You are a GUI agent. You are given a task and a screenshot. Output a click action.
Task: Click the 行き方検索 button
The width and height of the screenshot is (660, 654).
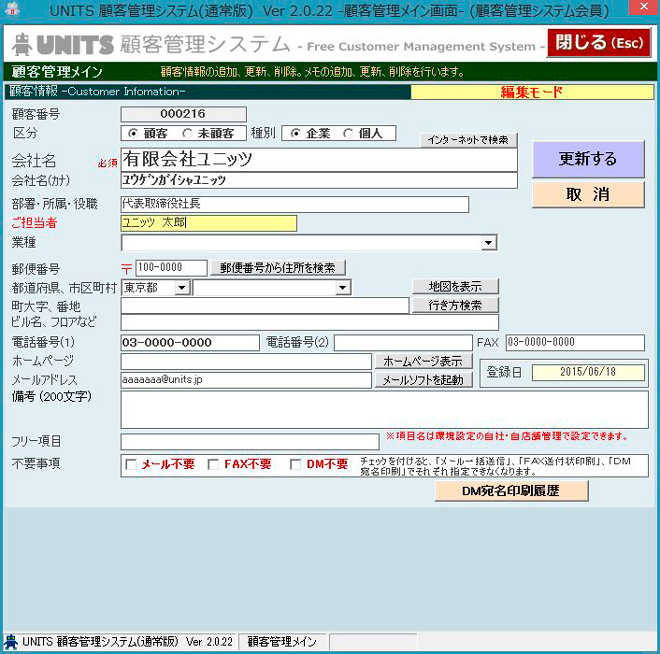[455, 305]
